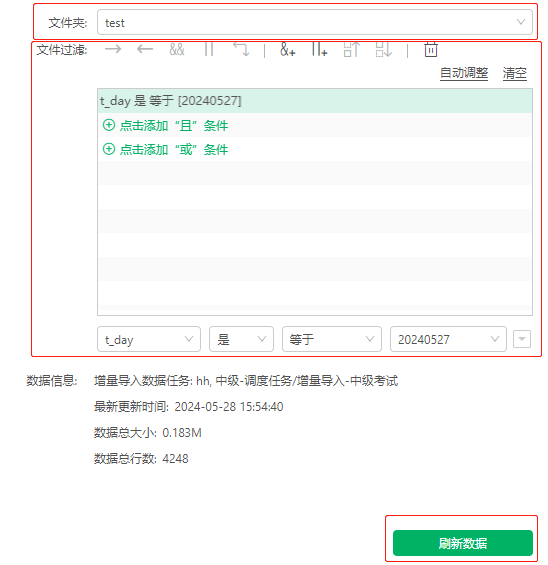The height and width of the screenshot is (565, 548).
Task: Open the folder dropdown showing test
Action: tap(315, 22)
